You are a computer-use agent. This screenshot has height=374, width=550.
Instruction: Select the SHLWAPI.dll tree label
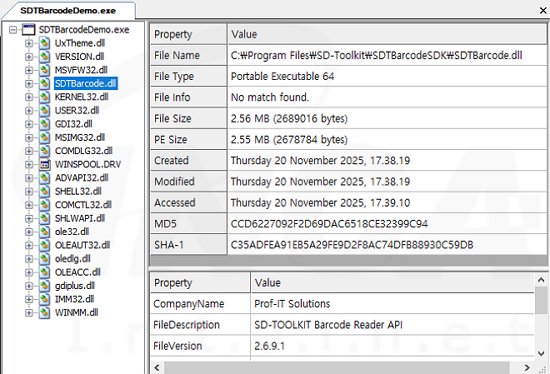(80, 218)
